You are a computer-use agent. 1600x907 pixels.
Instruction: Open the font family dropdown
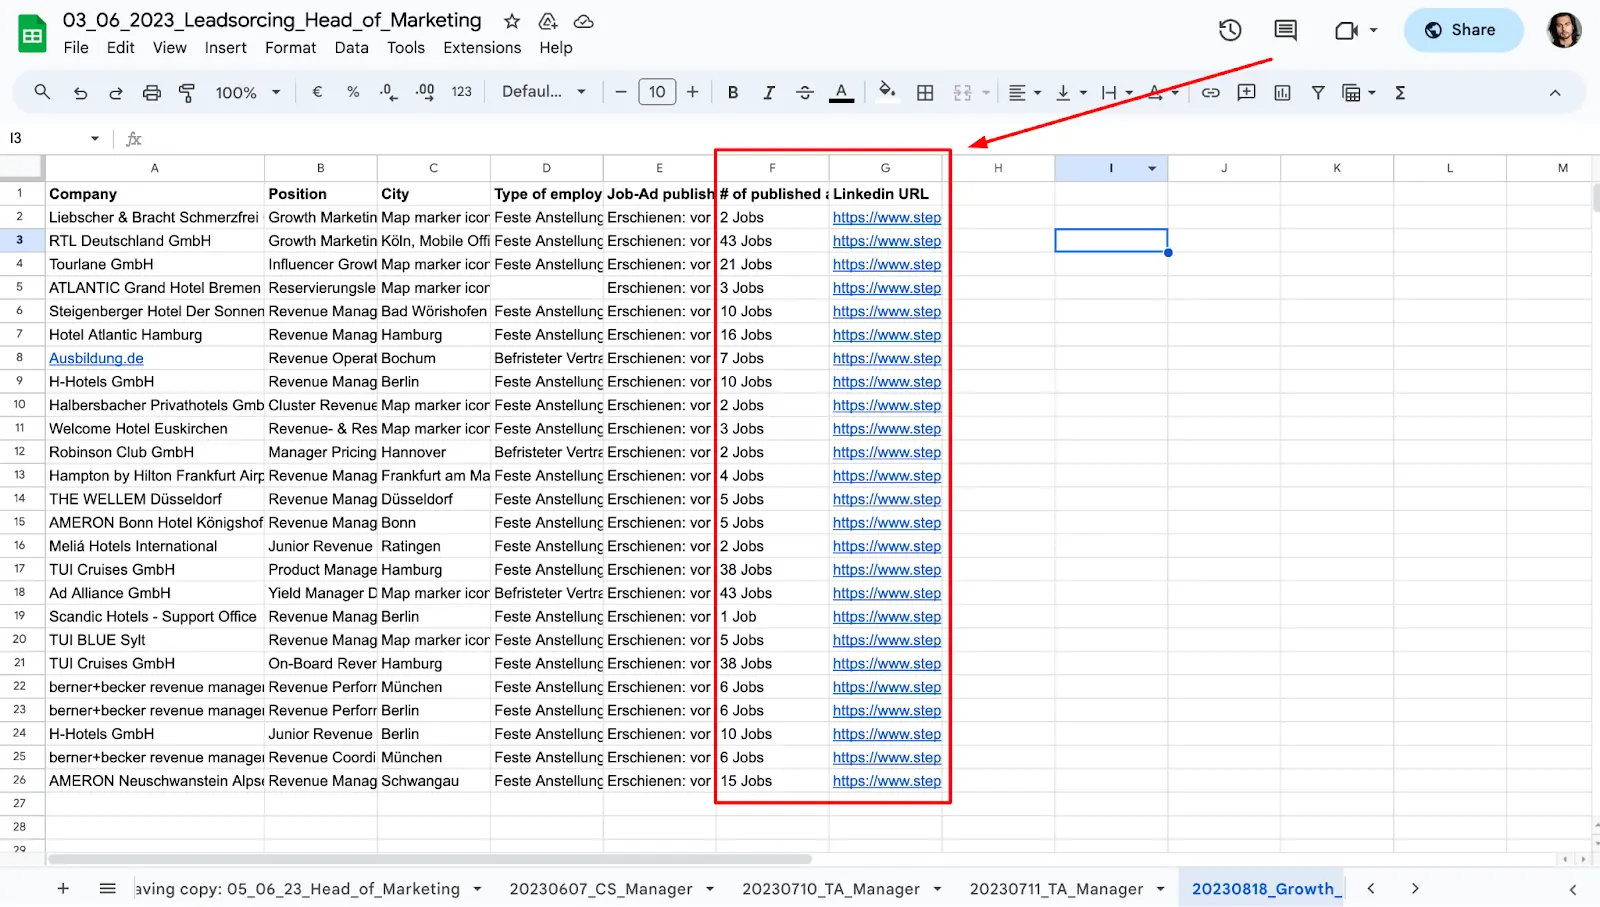pyautogui.click(x=543, y=92)
